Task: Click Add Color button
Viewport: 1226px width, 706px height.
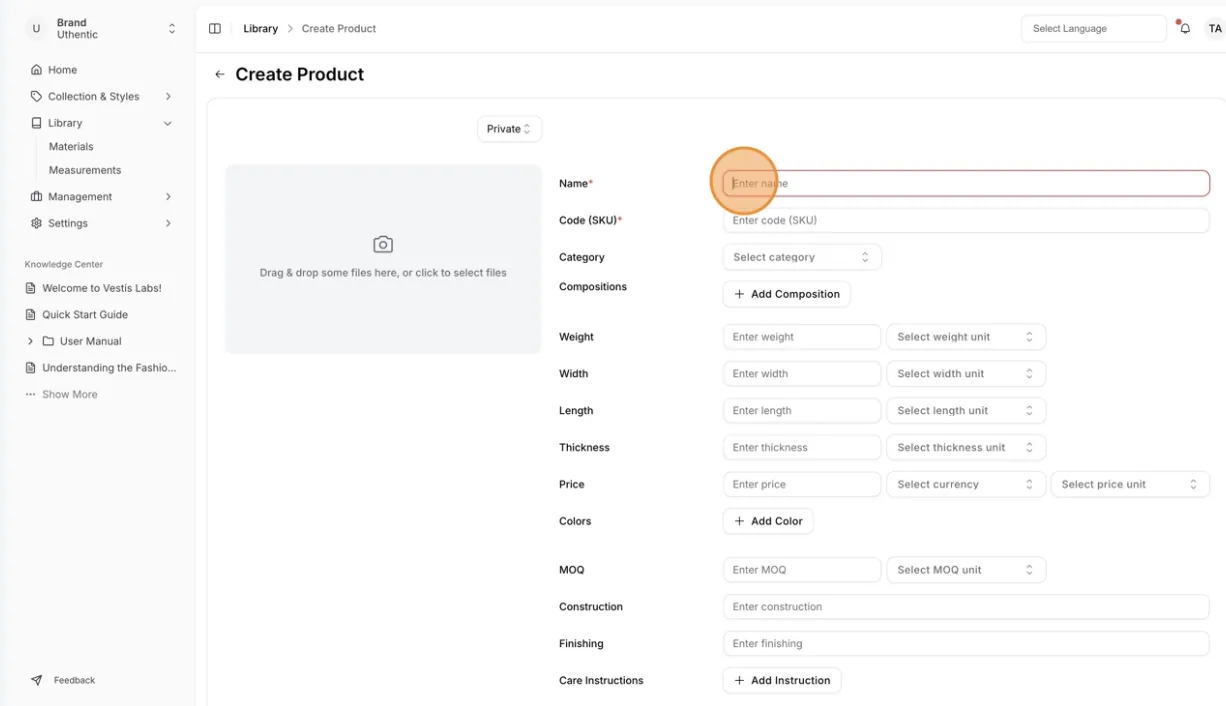Action: pyautogui.click(x=768, y=521)
